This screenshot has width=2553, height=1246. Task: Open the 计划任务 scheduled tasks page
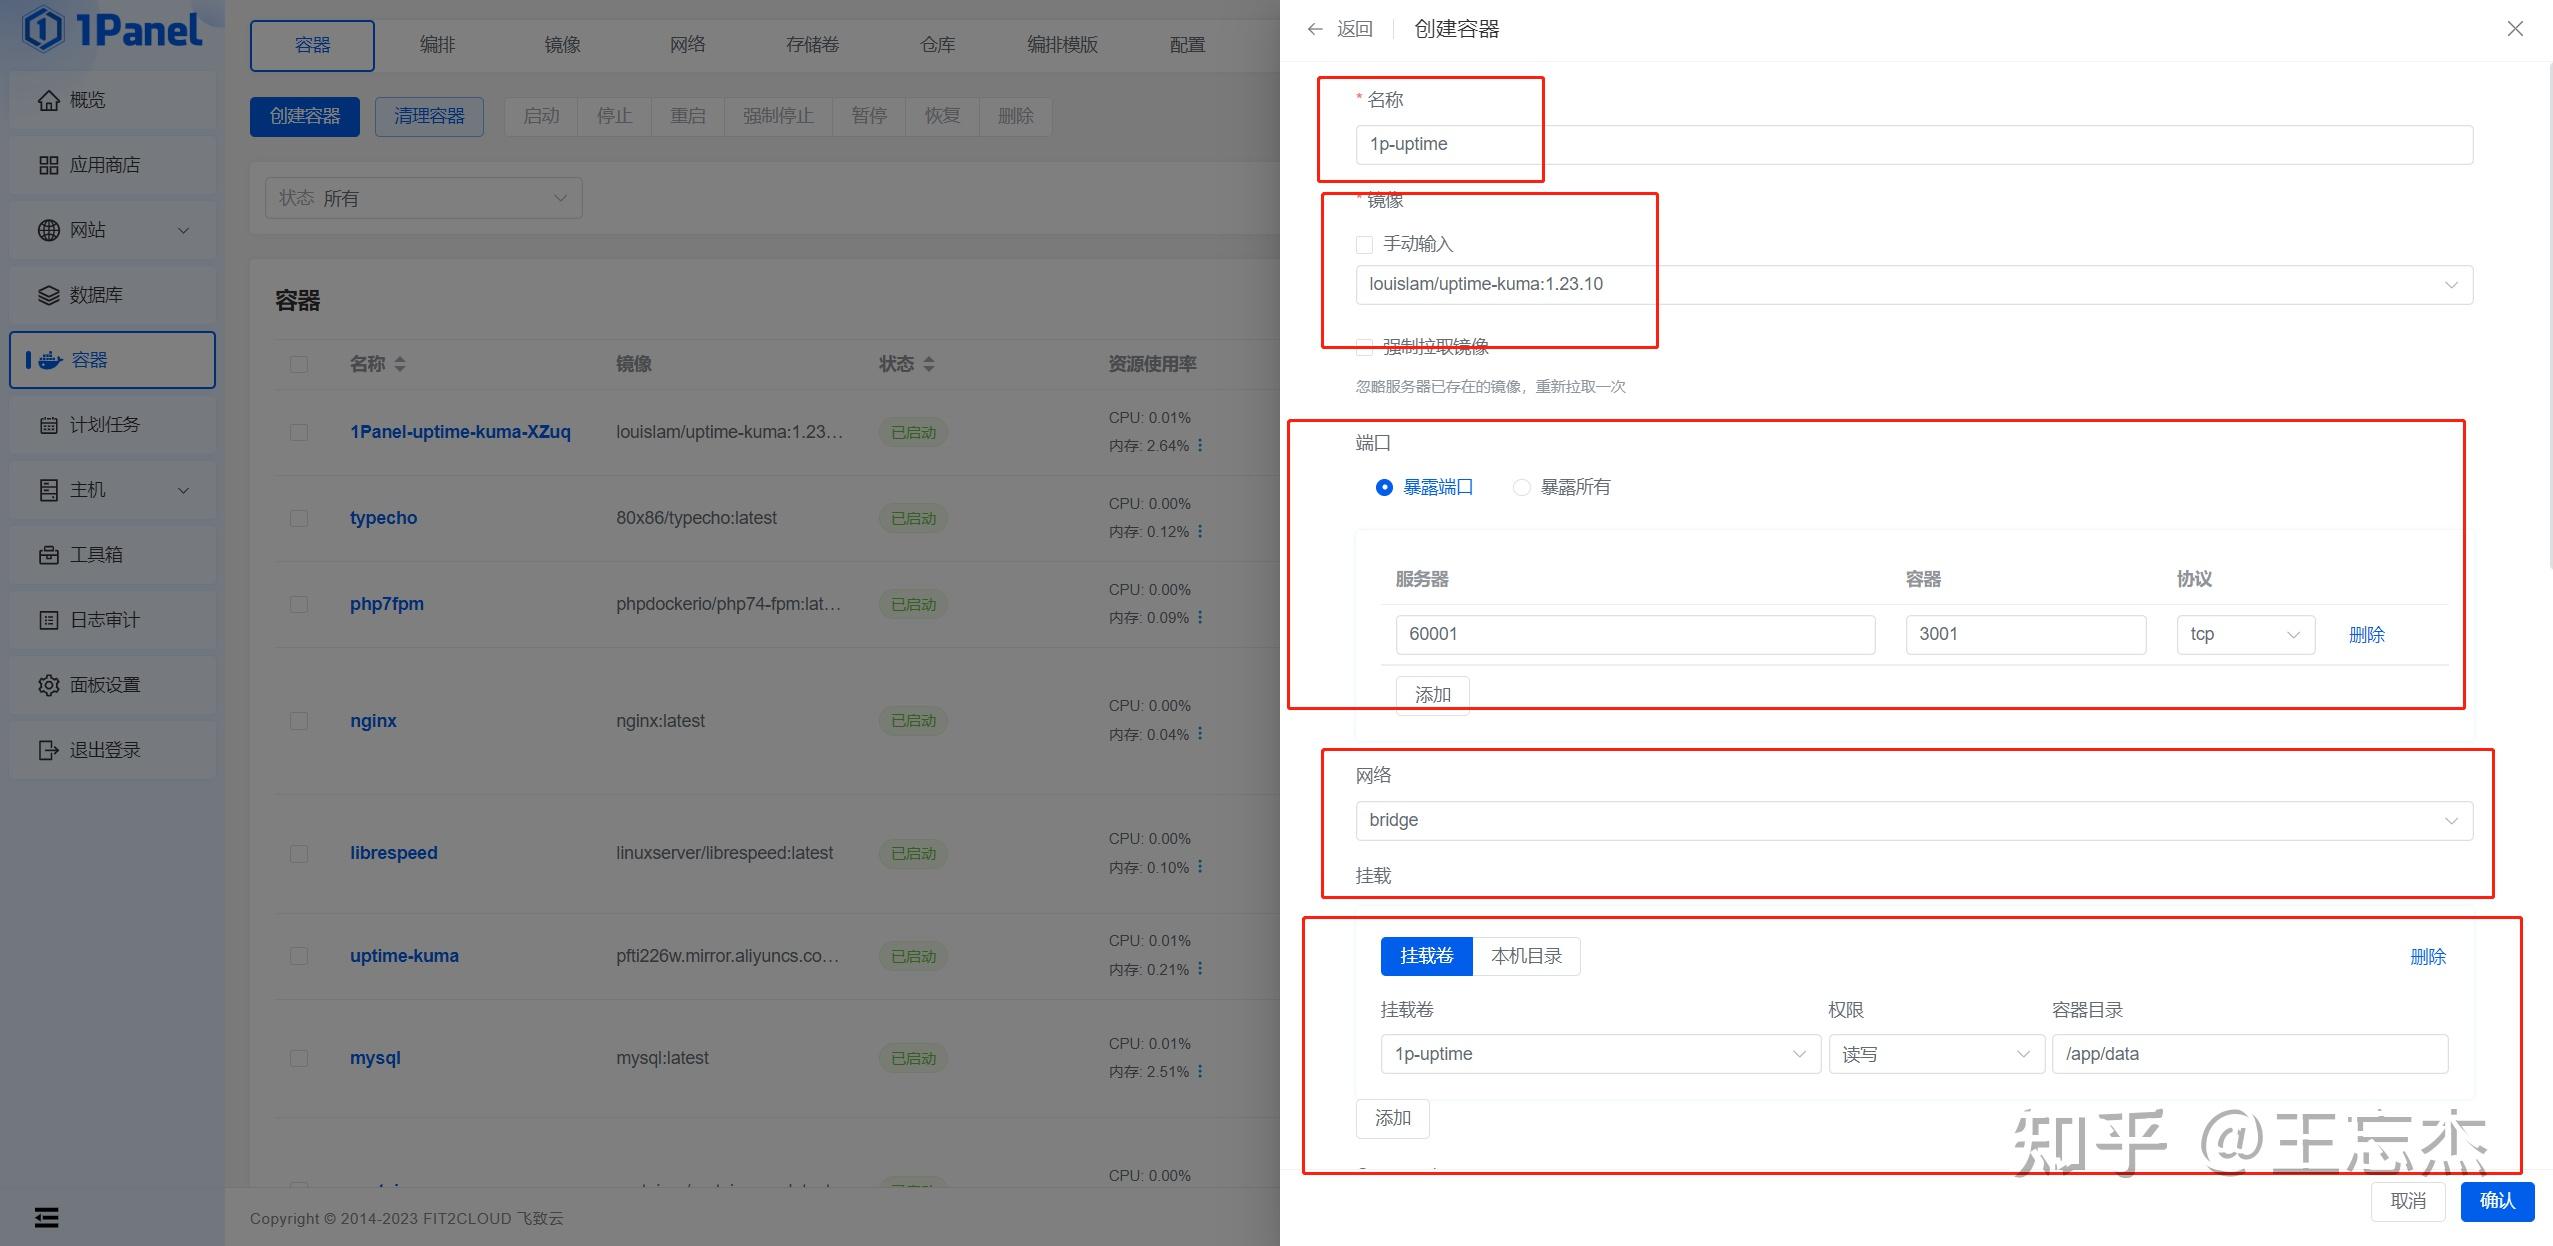click(104, 424)
